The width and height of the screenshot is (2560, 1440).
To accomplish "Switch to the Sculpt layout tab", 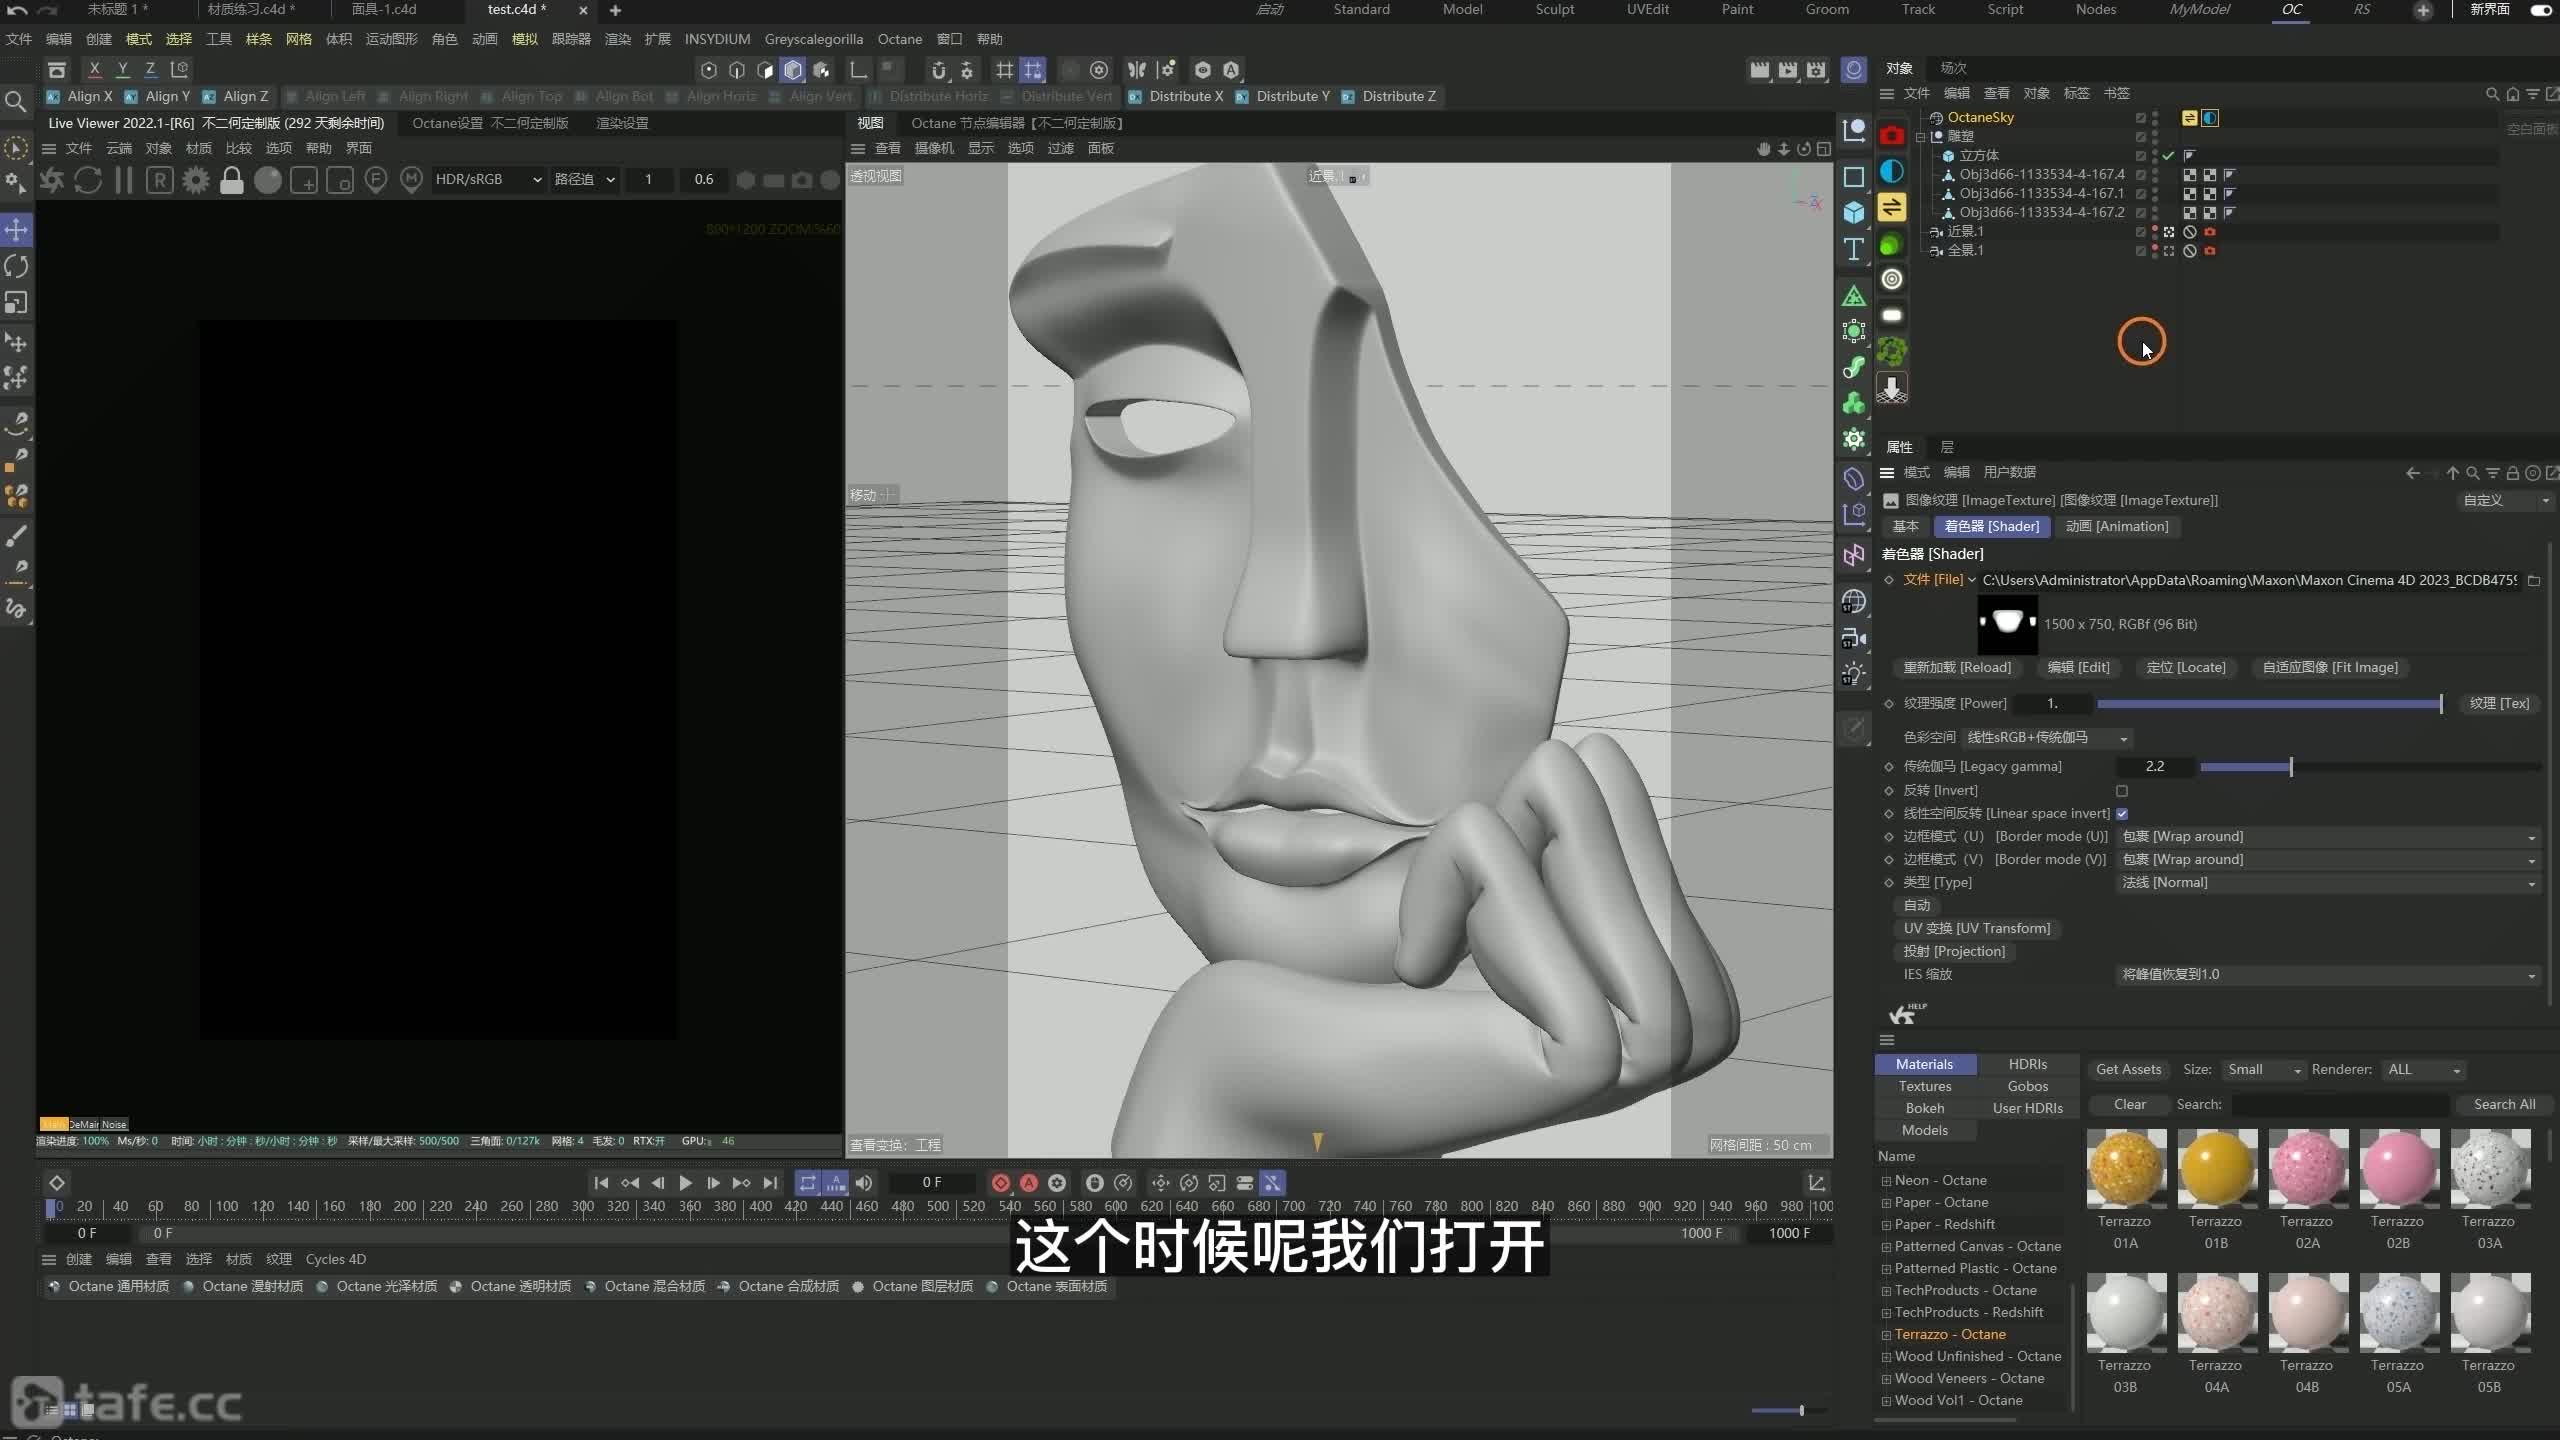I will point(1554,9).
